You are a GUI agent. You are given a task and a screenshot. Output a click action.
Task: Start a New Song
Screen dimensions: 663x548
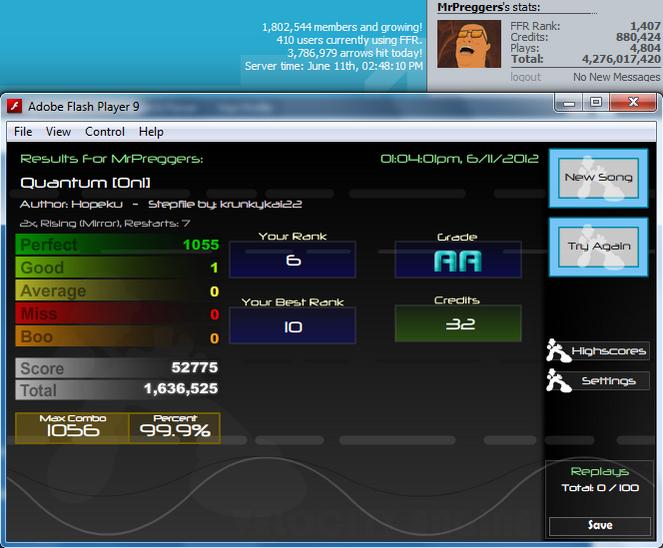point(598,178)
